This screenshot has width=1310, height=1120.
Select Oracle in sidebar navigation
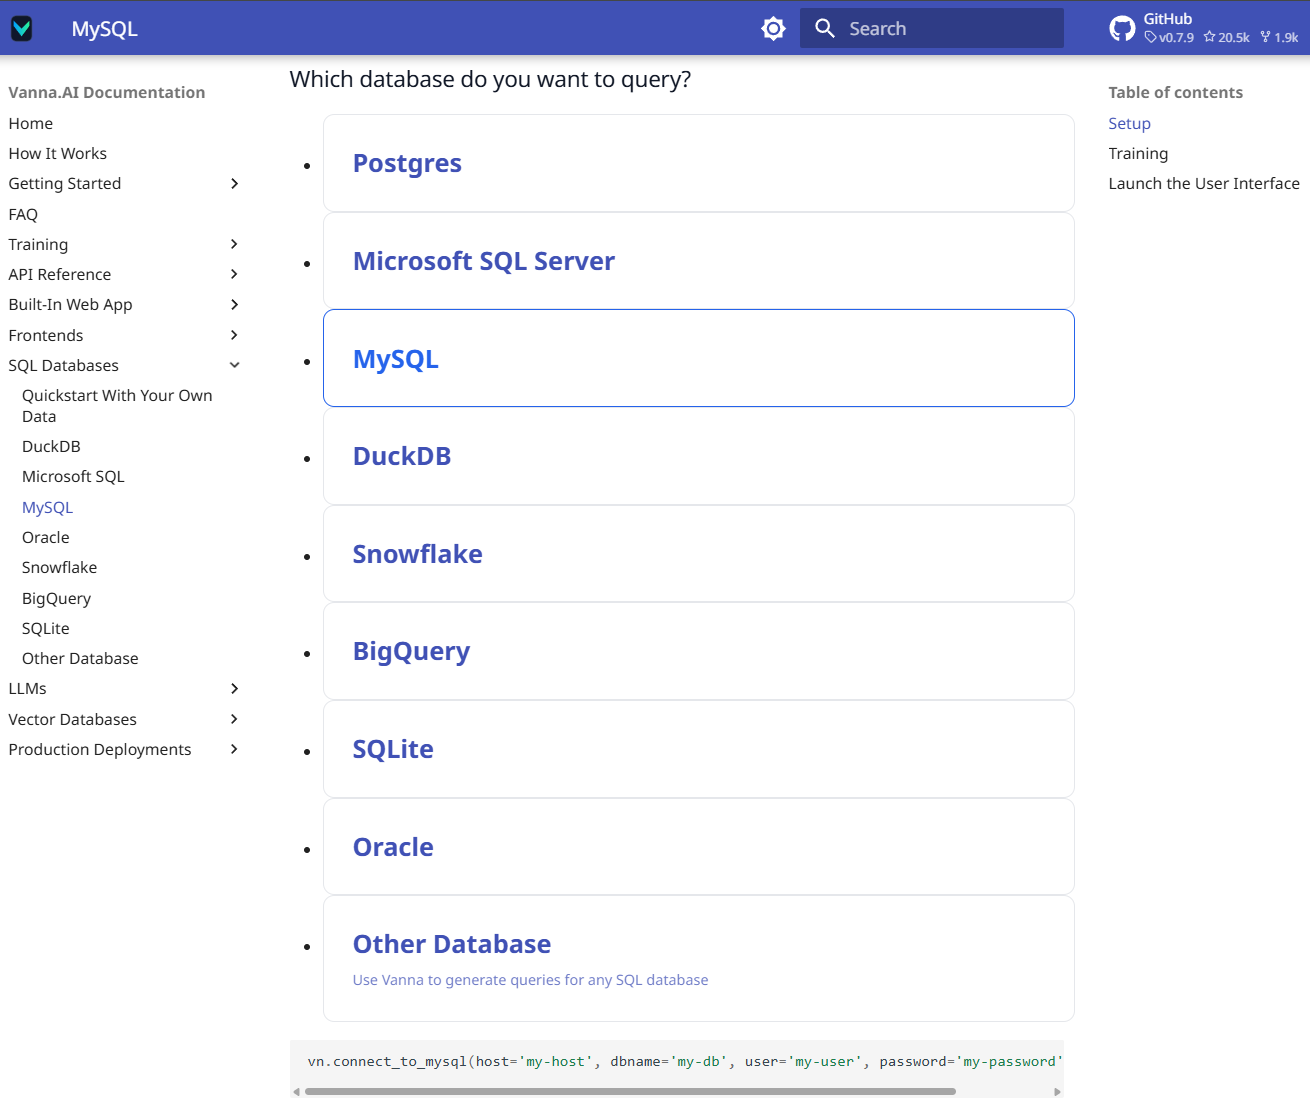(46, 537)
